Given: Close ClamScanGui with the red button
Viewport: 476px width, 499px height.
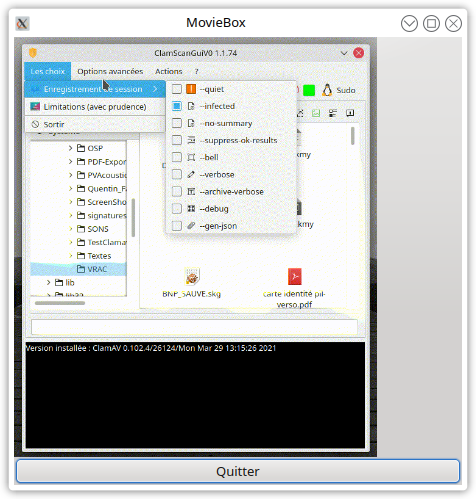Looking at the screenshot, I should click(x=359, y=53).
